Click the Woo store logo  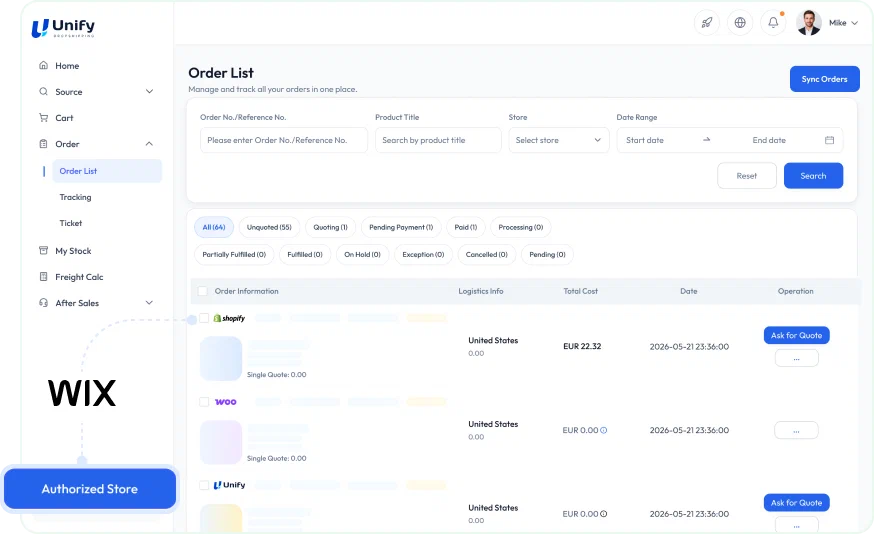tap(226, 402)
